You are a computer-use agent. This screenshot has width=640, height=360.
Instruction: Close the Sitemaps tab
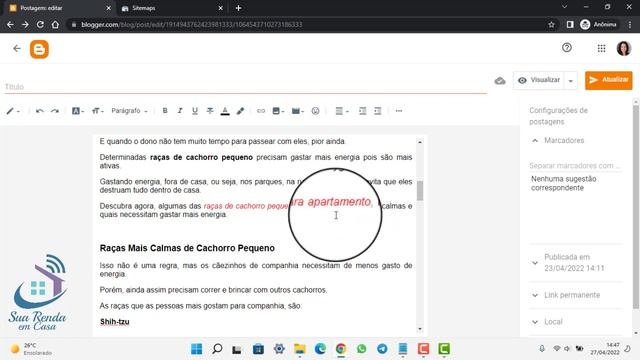click(x=220, y=8)
